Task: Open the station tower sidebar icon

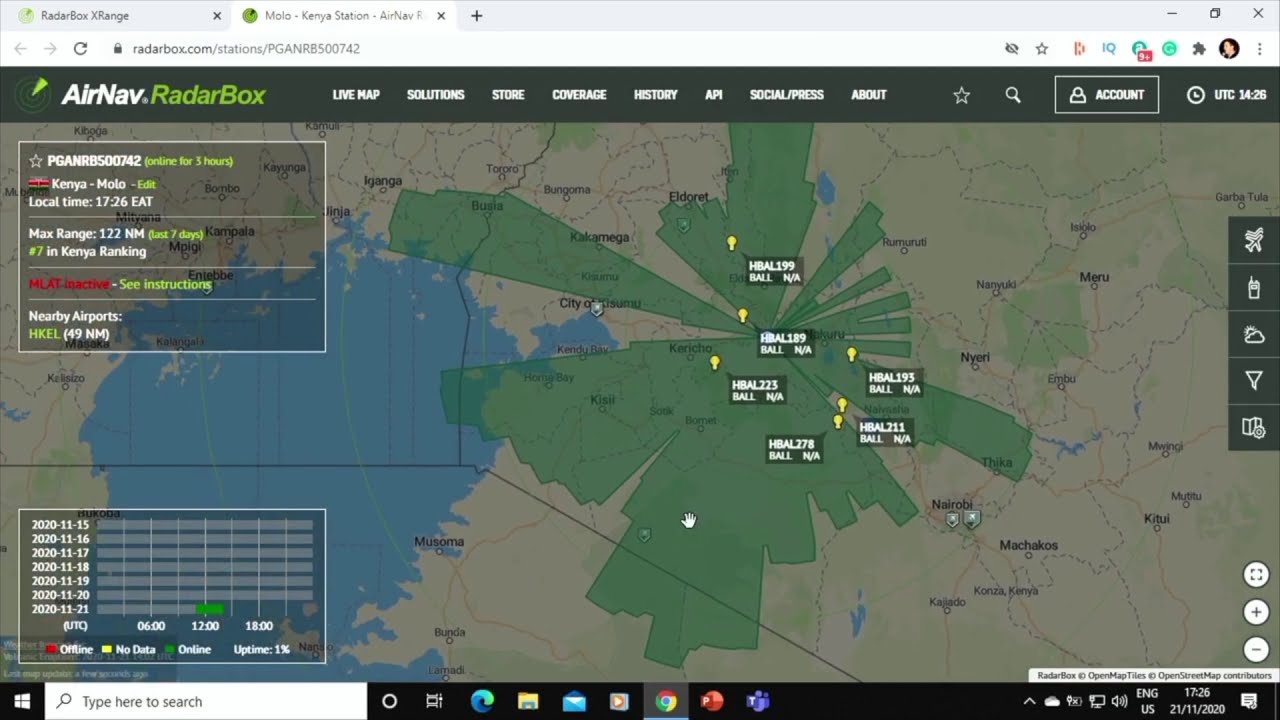Action: (x=1254, y=288)
